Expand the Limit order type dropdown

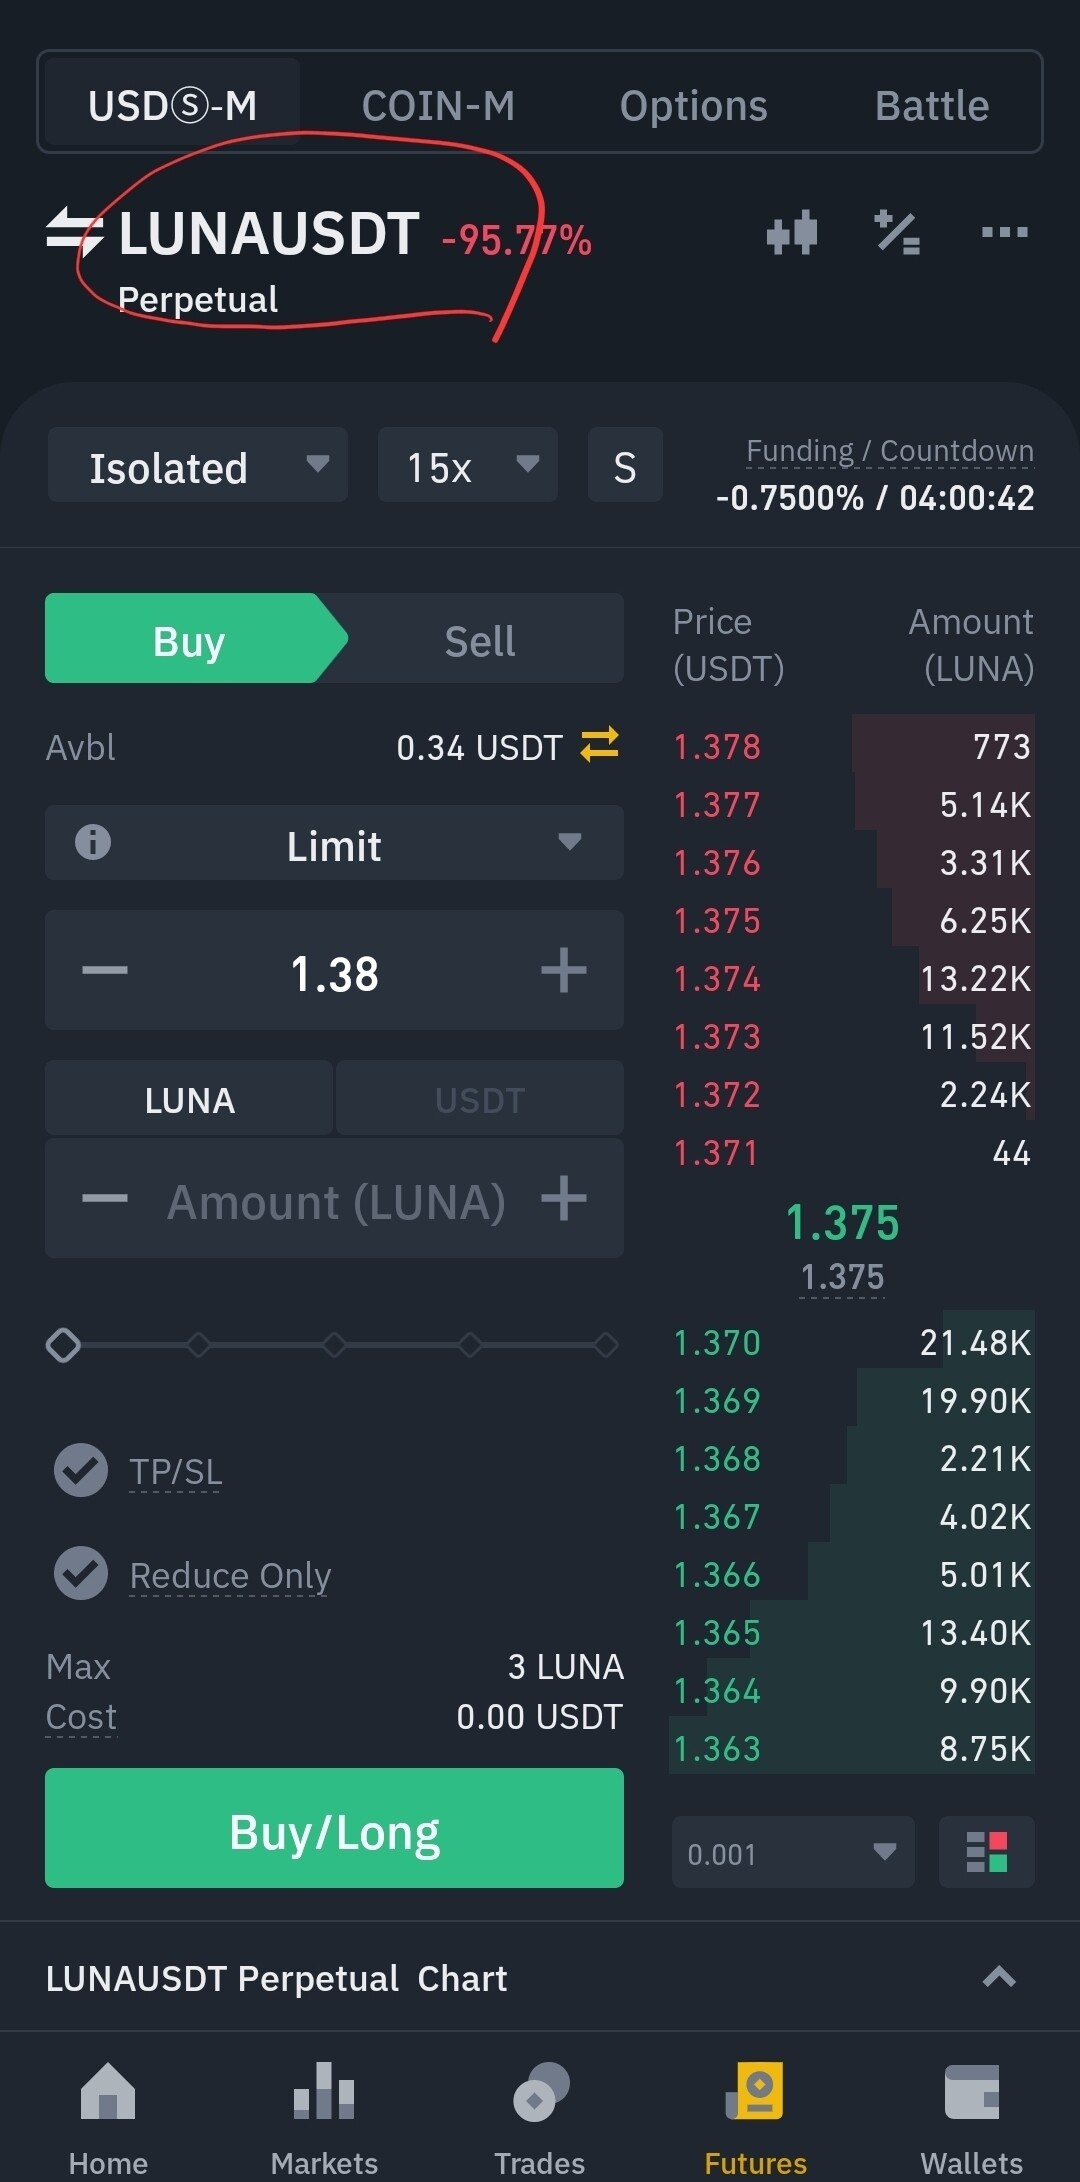point(334,845)
